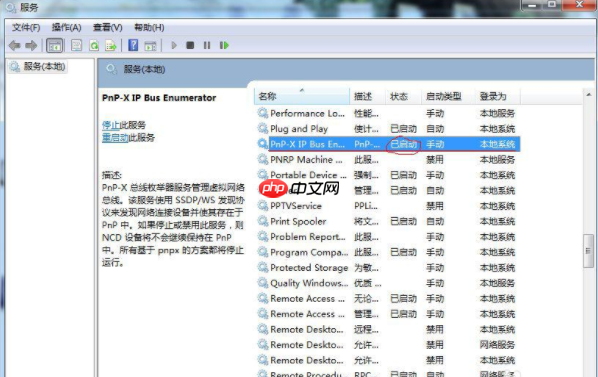598x377 pixels.
Task: Open the Properties sheet toolbar icon
Action: (x=76, y=46)
